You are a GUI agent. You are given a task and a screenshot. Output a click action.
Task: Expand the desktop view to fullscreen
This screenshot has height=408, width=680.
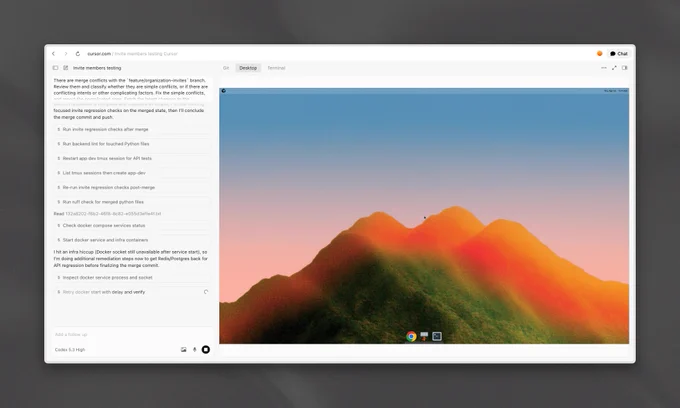point(614,68)
